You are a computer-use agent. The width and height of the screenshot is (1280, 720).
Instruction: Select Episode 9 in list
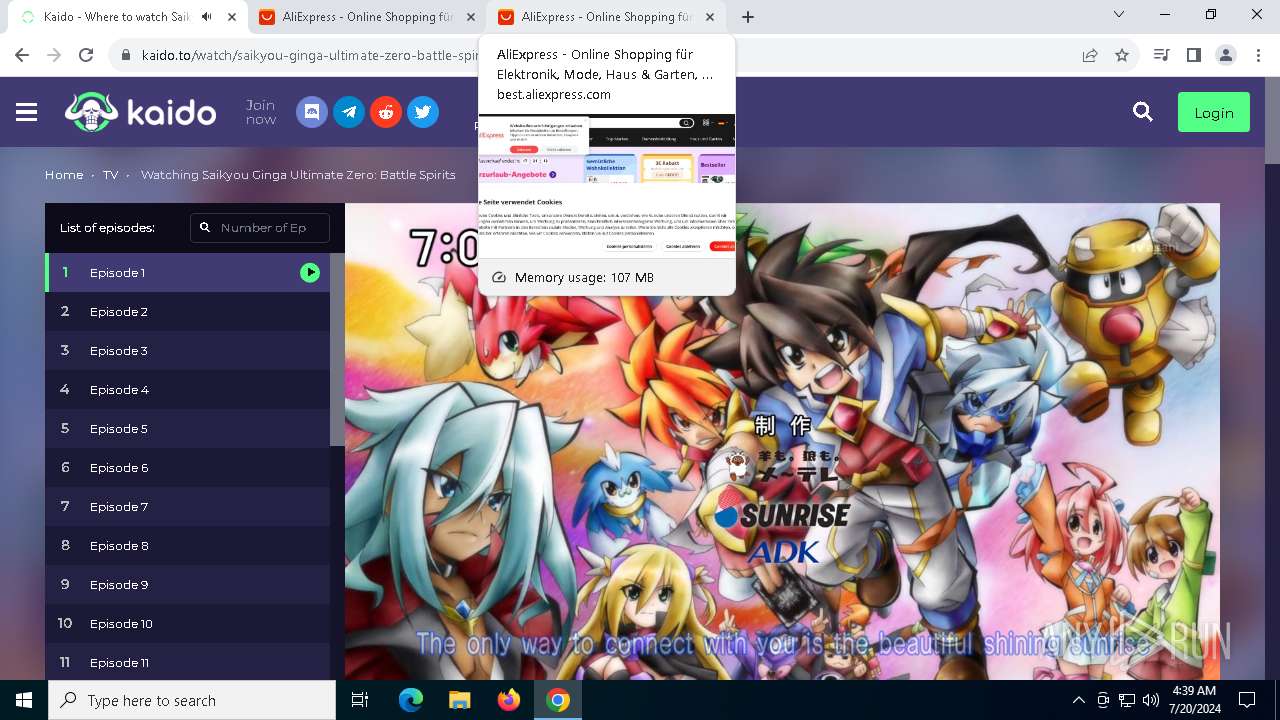pos(187,584)
